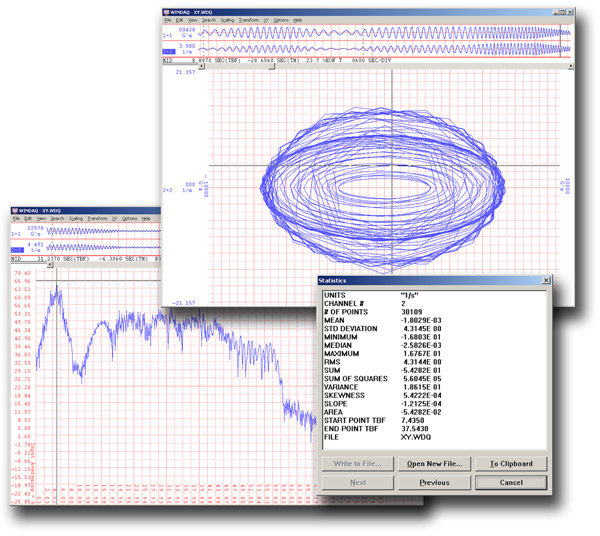This screenshot has width=600, height=536.
Task: Click the MINIMUM row in the Statistics list
Action: tap(383, 337)
